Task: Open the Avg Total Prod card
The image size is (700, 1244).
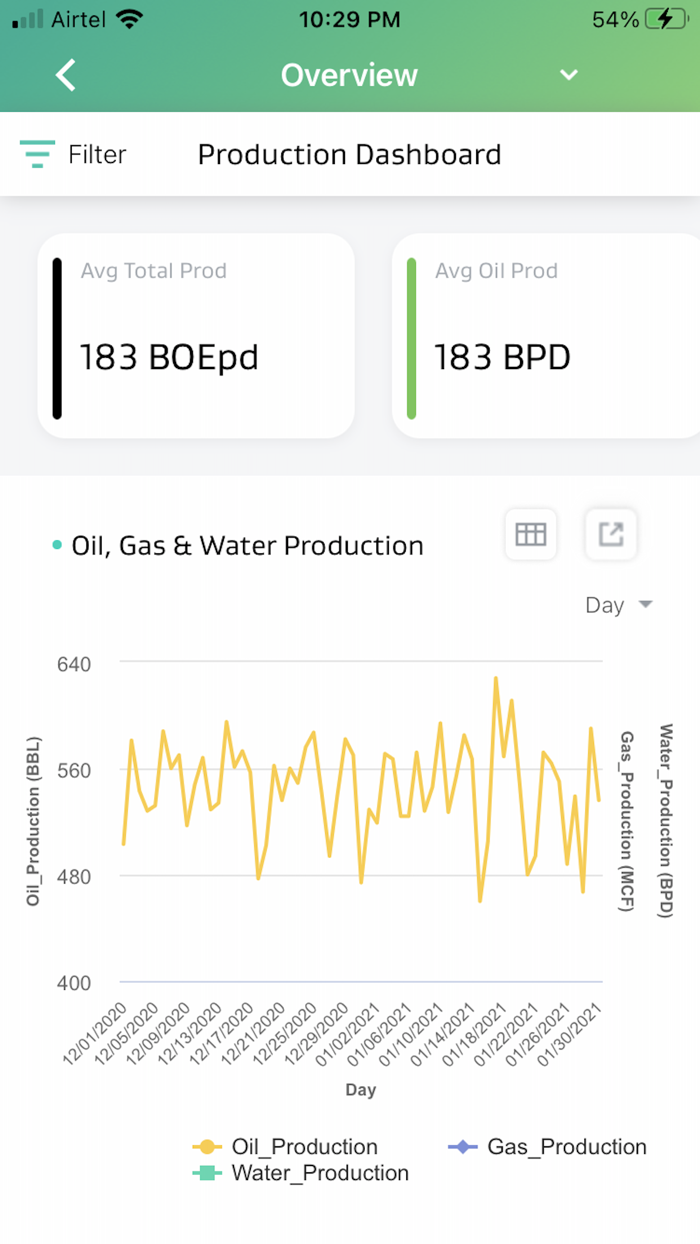Action: 196,336
